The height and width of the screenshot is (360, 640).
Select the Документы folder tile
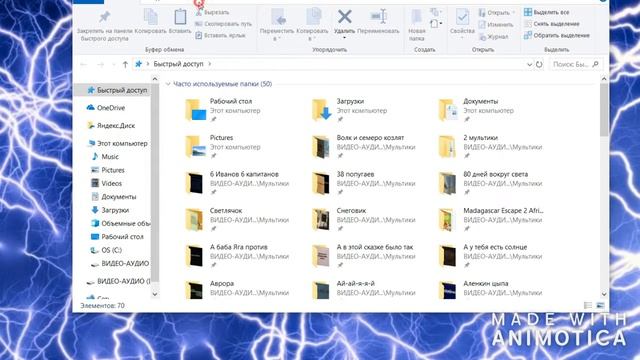pyautogui.click(x=476, y=110)
